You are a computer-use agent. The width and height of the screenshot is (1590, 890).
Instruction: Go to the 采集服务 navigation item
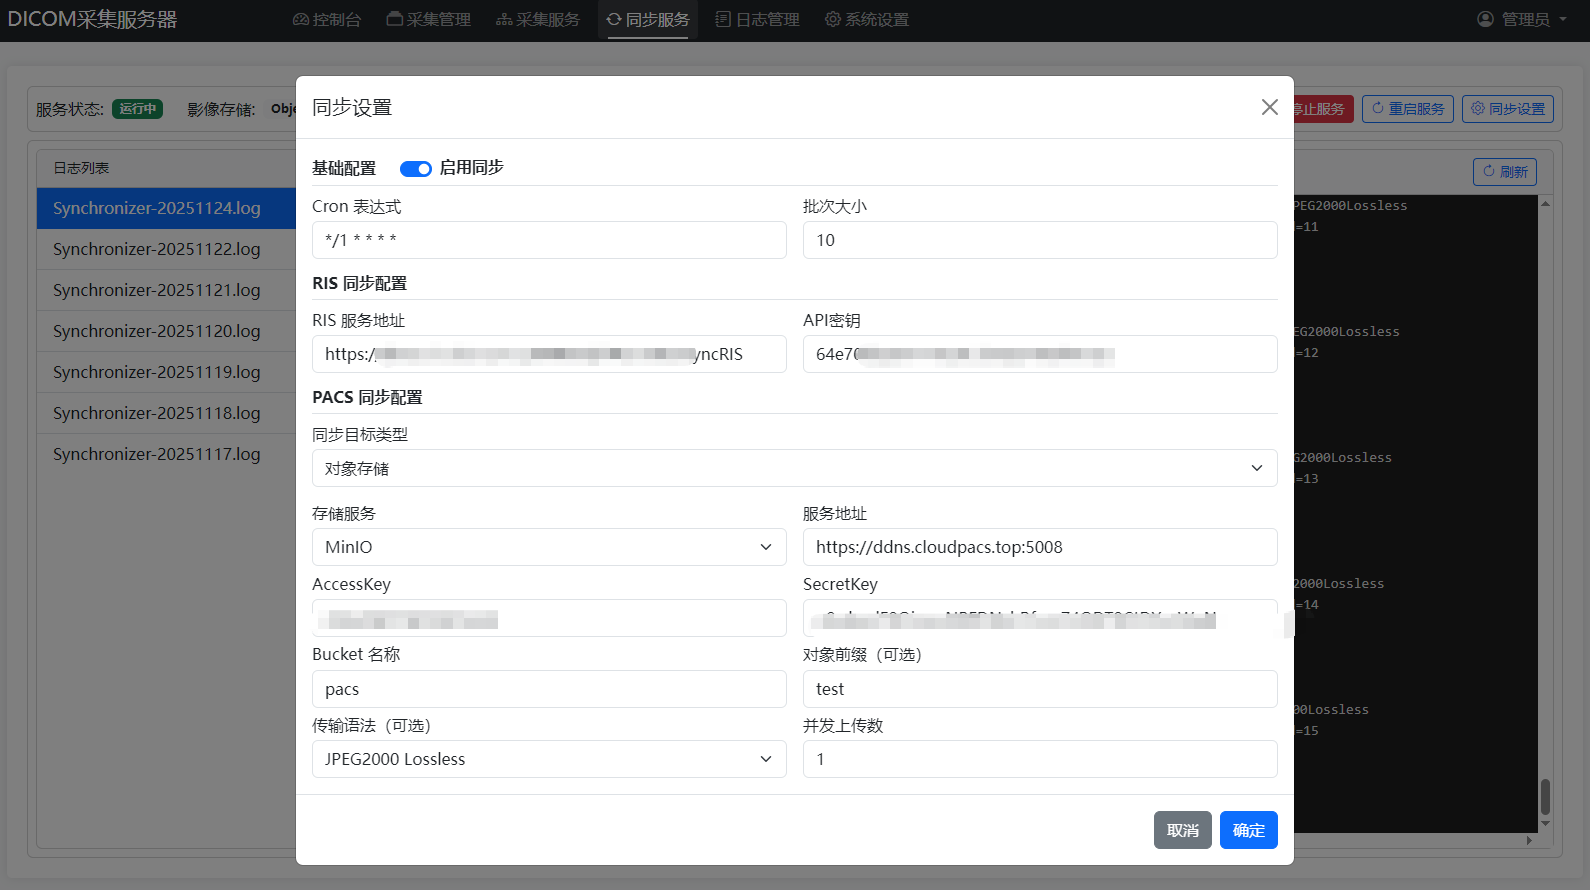(x=538, y=20)
